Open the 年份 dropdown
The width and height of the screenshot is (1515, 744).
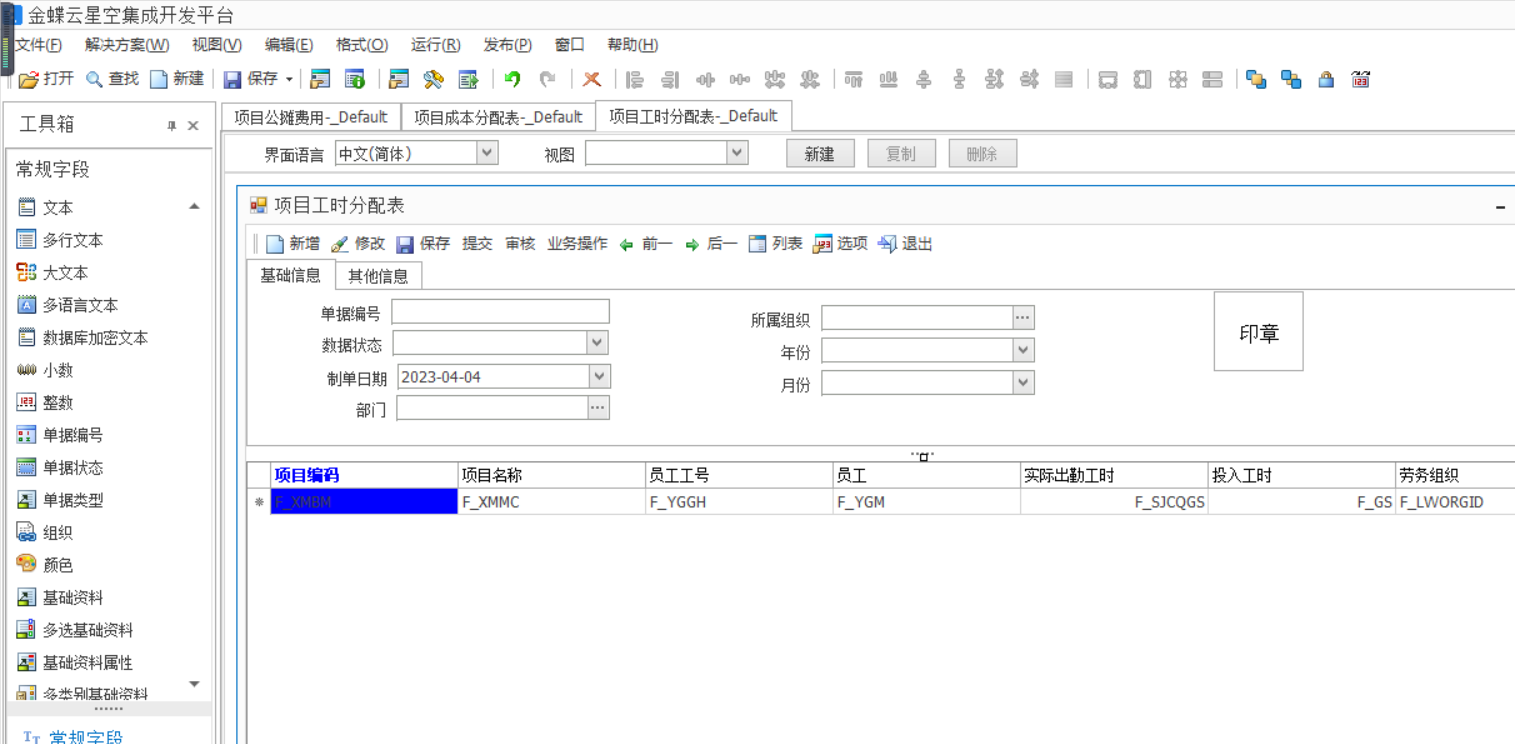click(x=1023, y=350)
